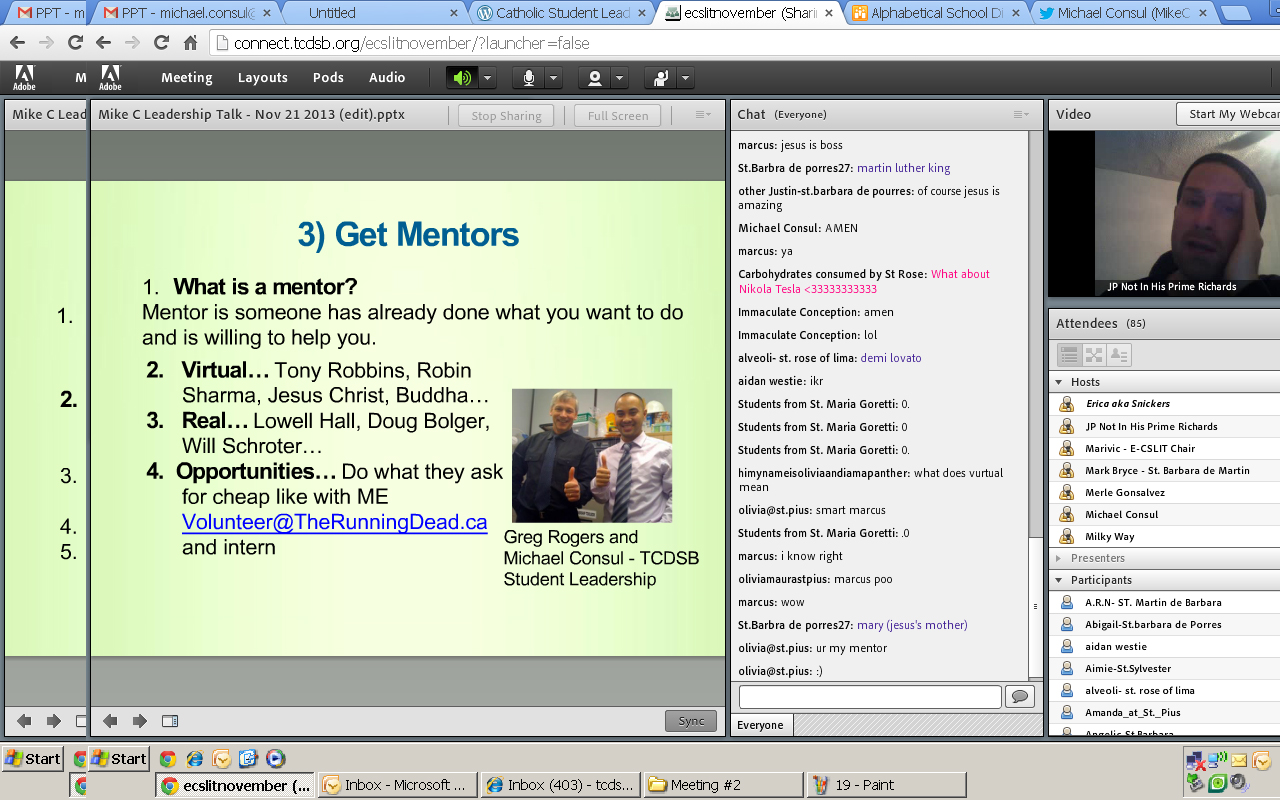Mute the green speaker audio icon
Image resolution: width=1280 pixels, height=800 pixels.
point(462,78)
